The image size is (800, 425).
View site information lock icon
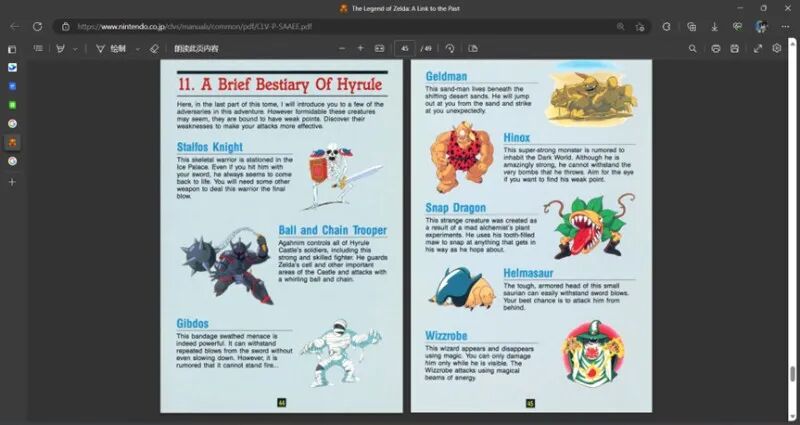[65, 27]
